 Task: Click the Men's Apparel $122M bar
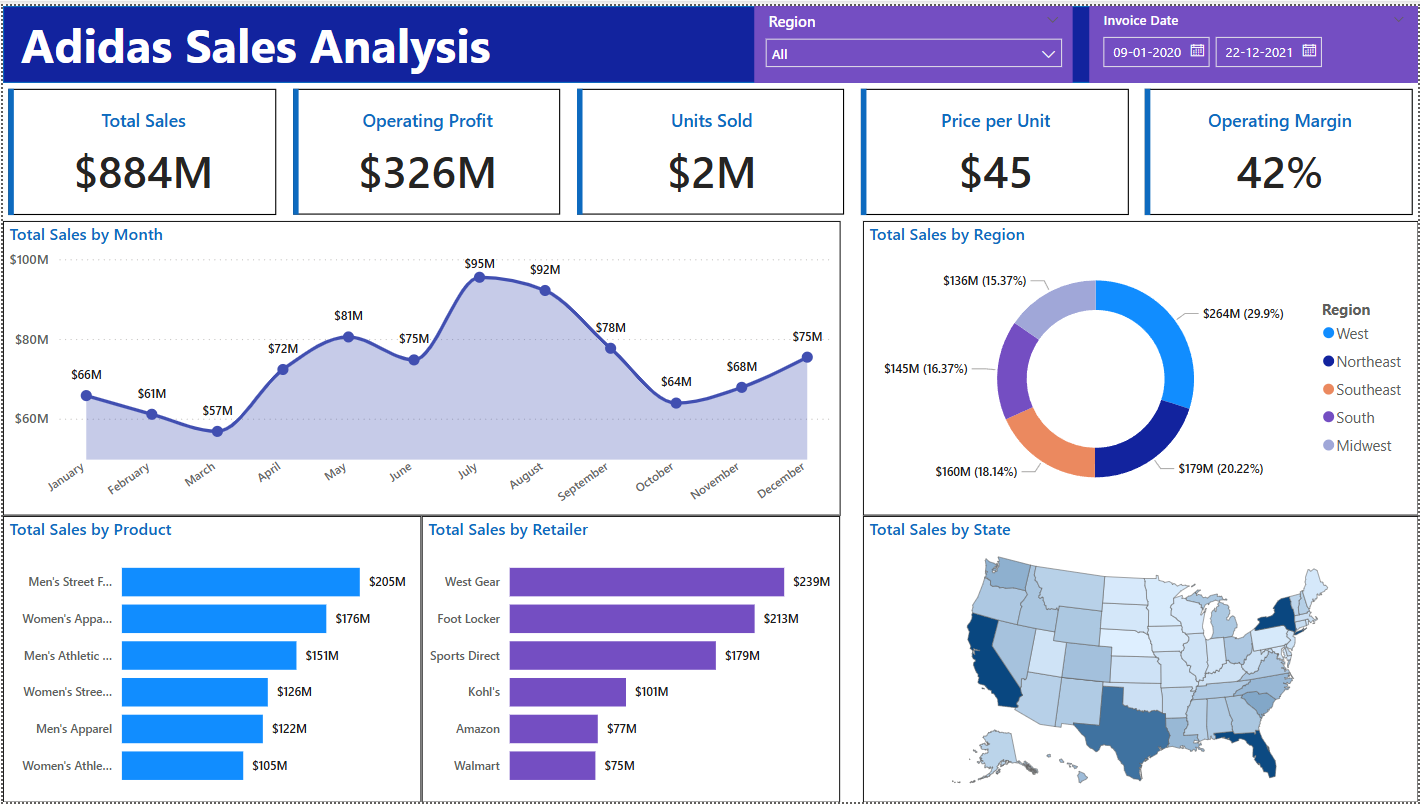[192, 729]
